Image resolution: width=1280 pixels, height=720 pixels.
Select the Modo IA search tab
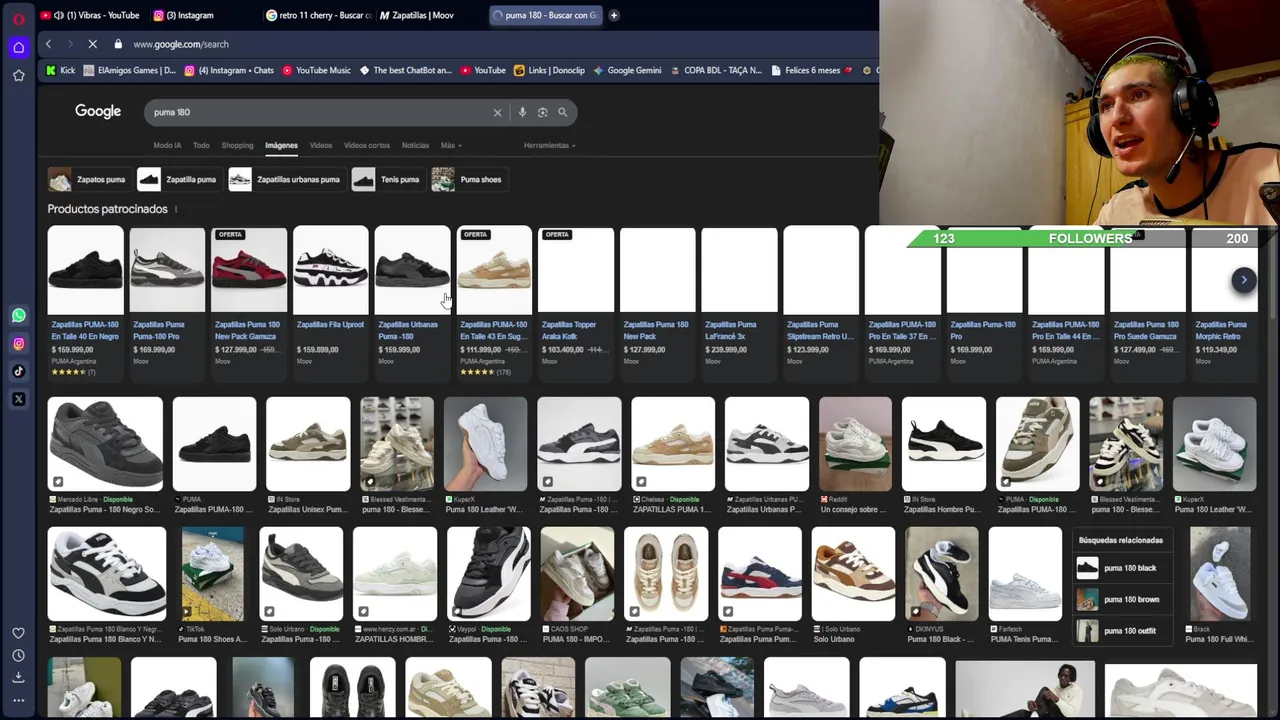[x=167, y=145]
